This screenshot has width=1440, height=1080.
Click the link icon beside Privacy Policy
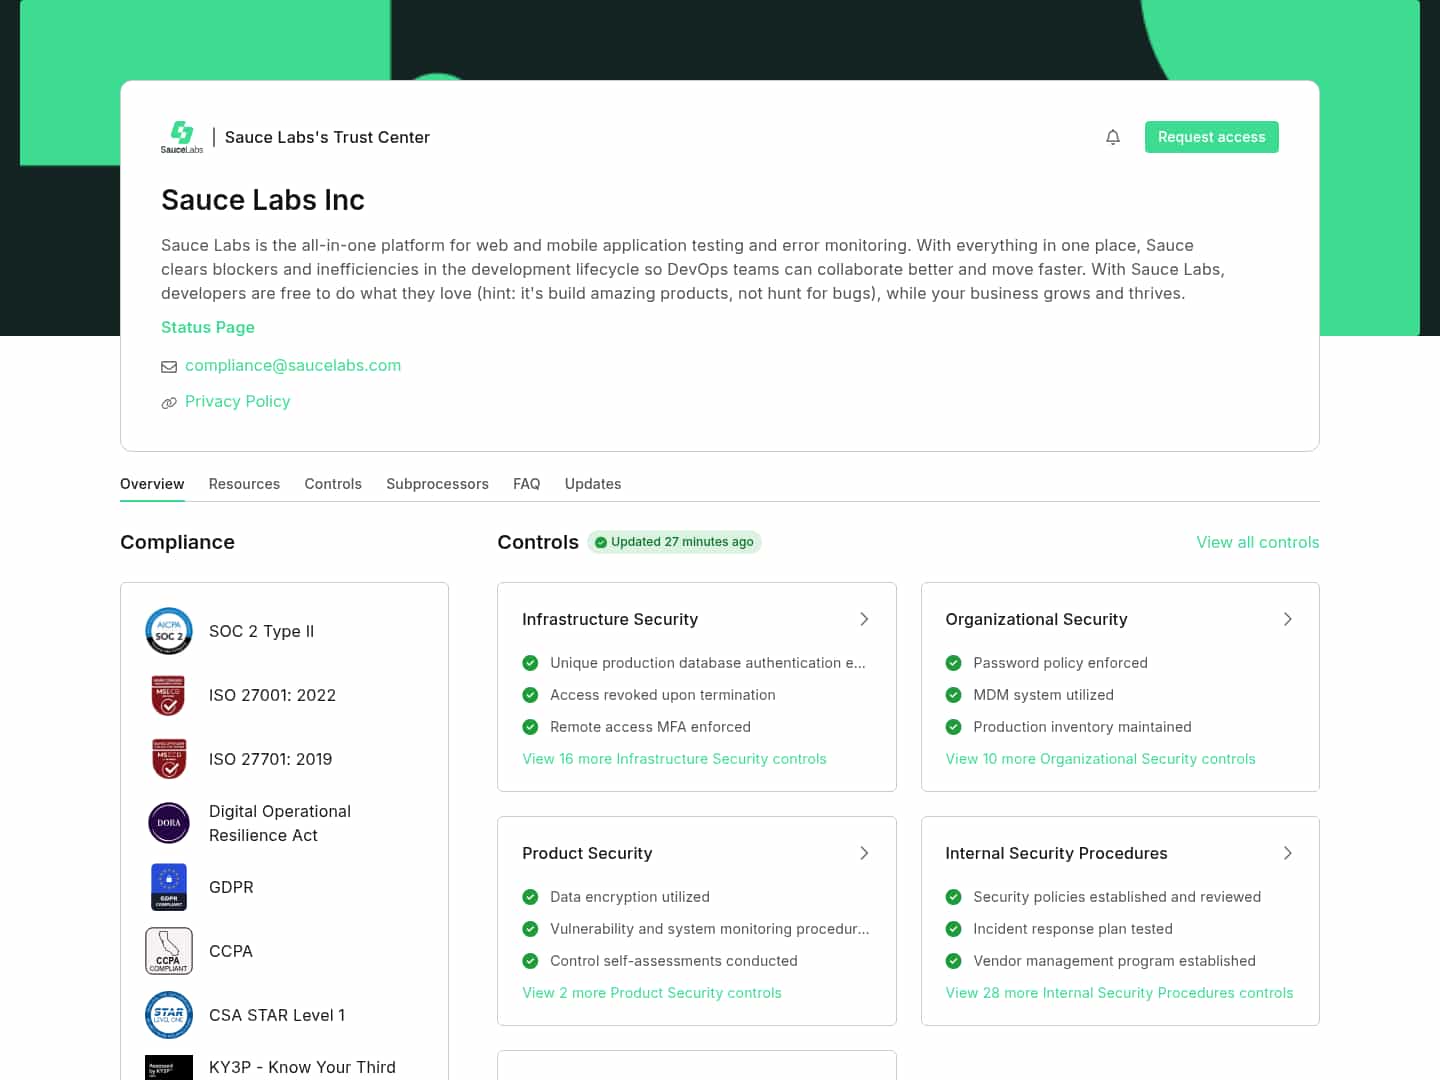pos(169,403)
